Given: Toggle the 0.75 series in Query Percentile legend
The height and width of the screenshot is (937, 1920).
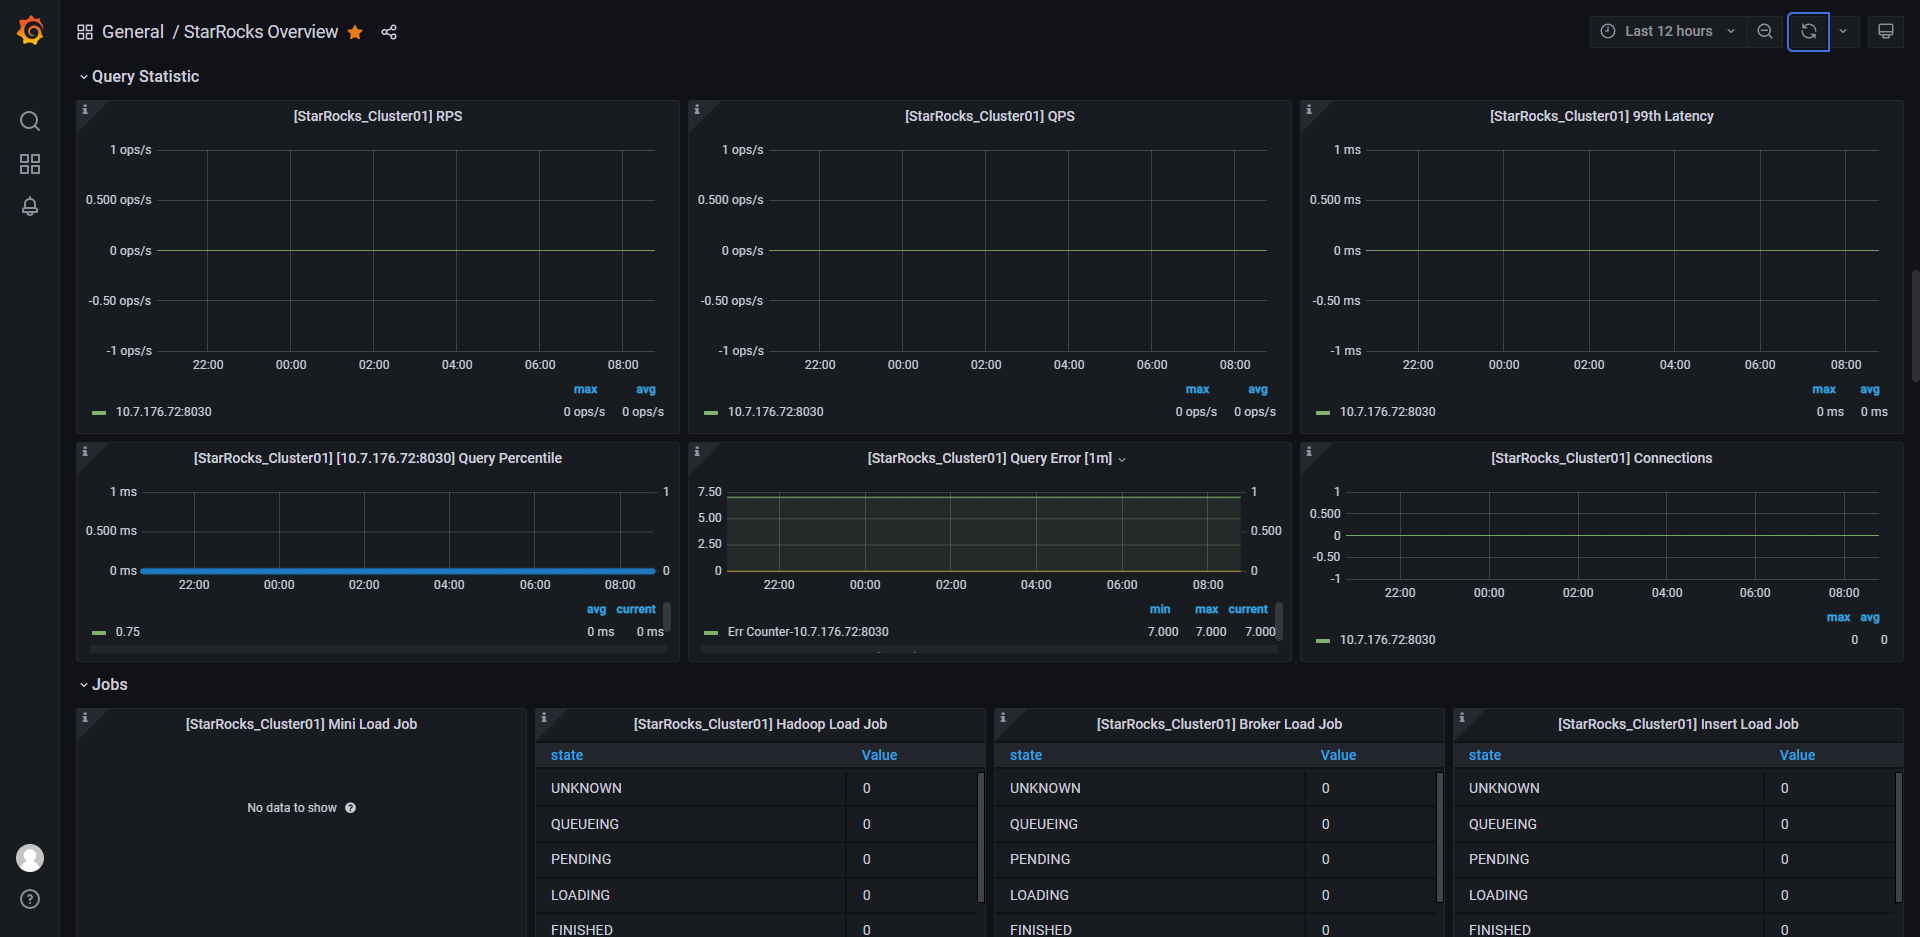Looking at the screenshot, I should tap(127, 632).
